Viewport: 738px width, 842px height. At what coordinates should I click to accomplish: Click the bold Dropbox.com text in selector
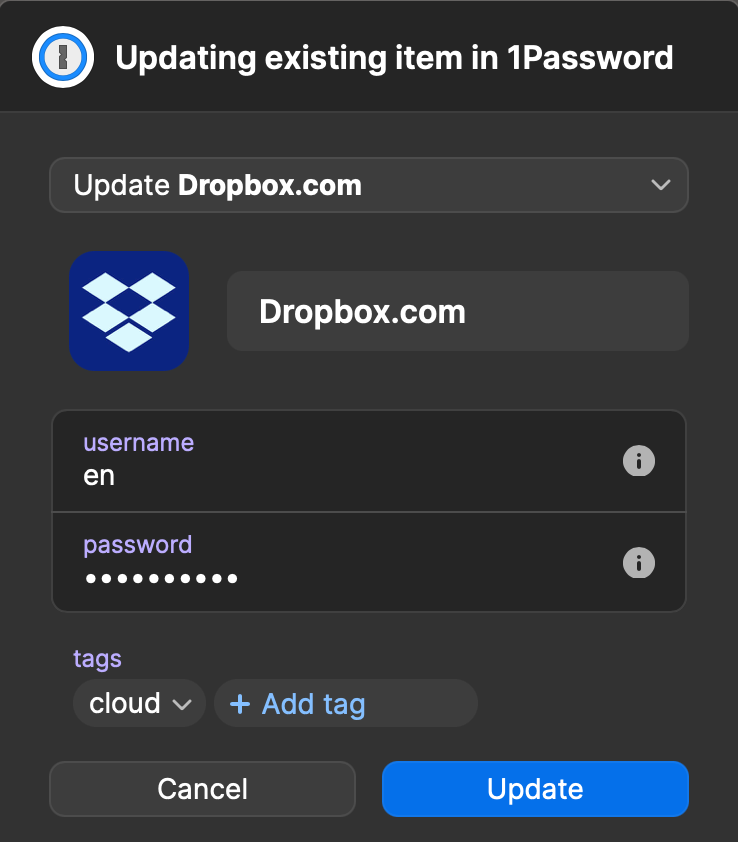[x=270, y=185]
